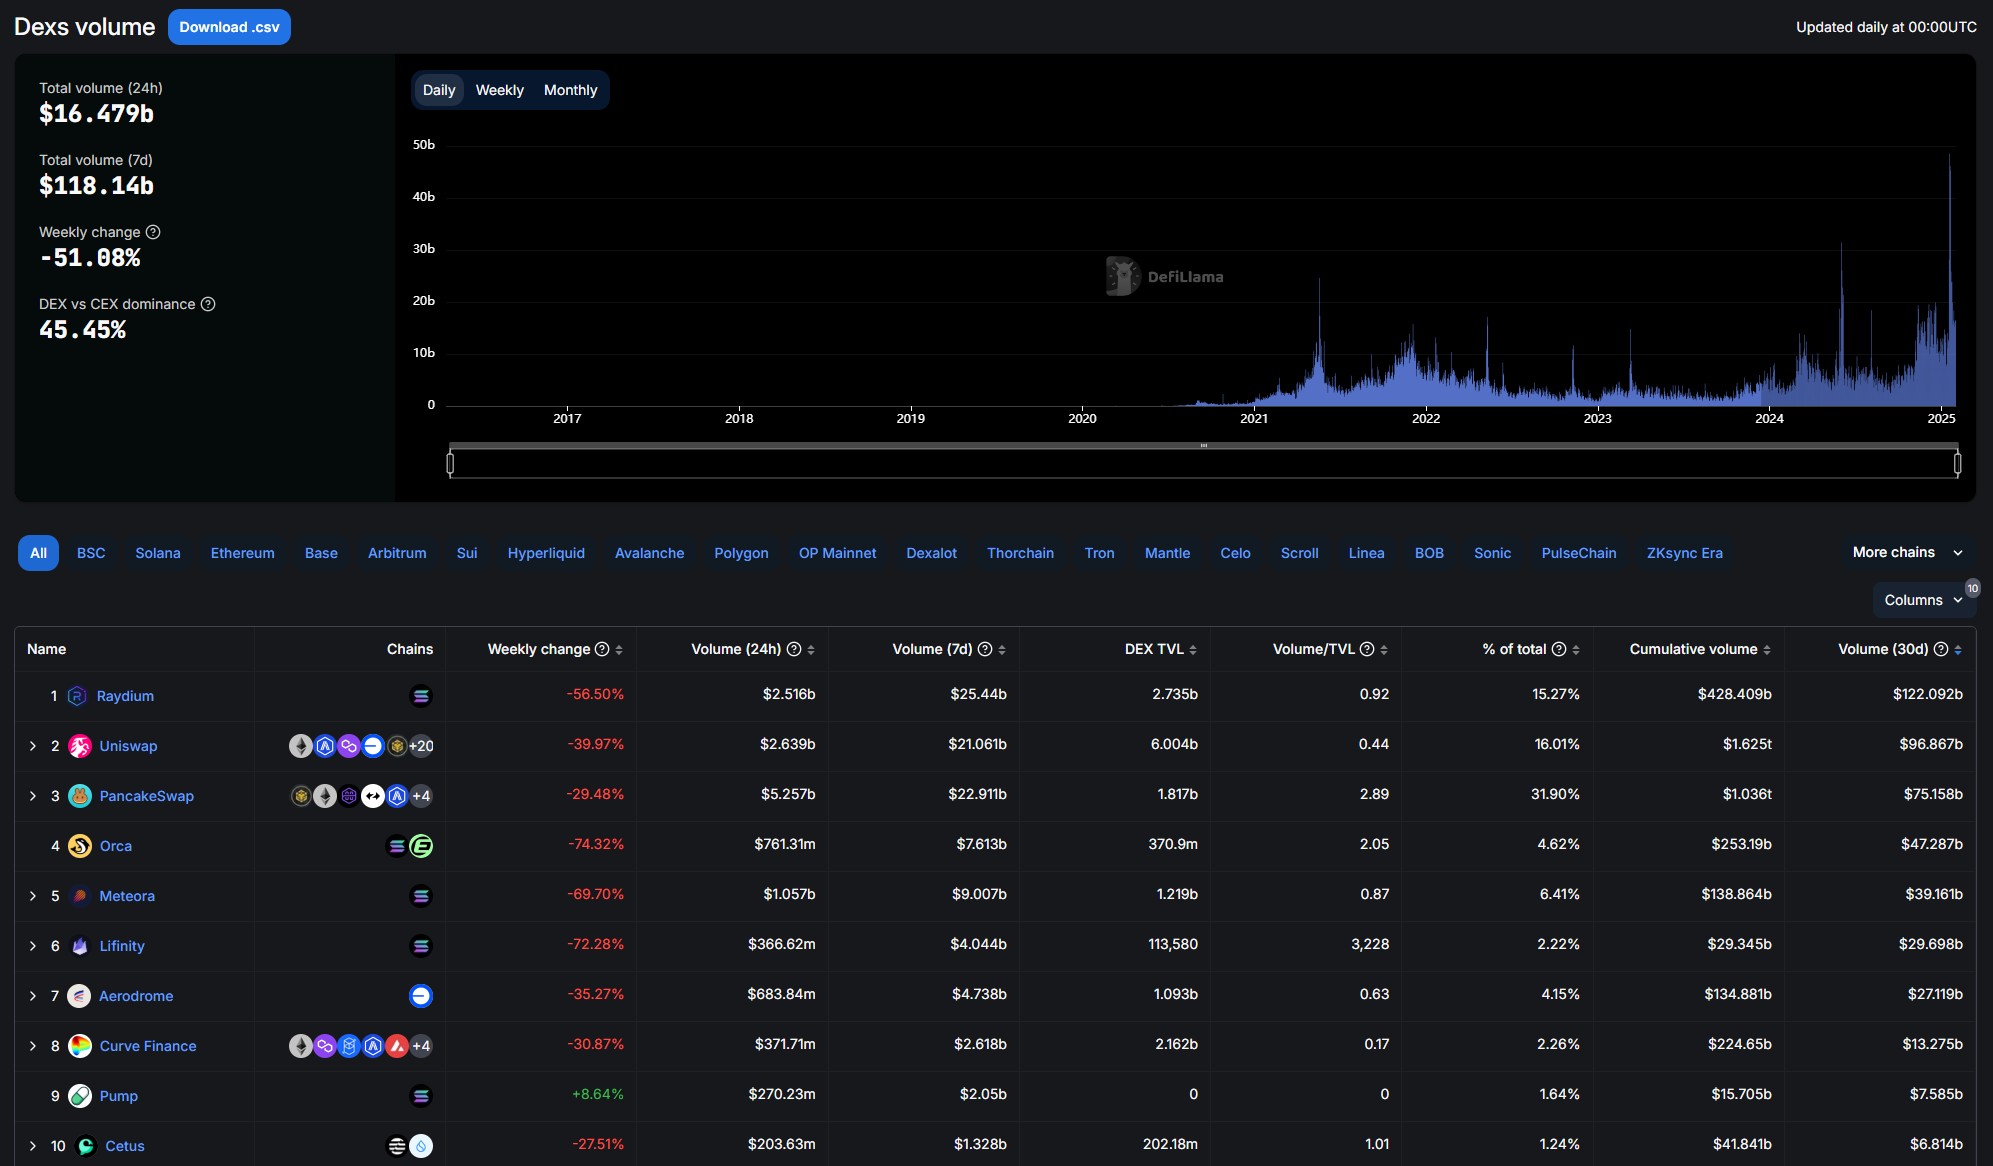Viewport: 1993px width, 1166px height.
Task: Expand the Meteora row
Action: [33, 896]
